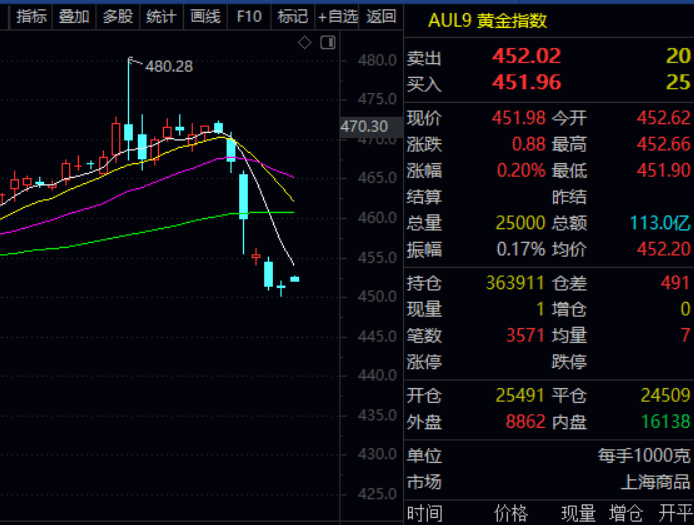694x525 pixels.
Task: Click the 卖出 ask price 452.02
Action: (526, 56)
